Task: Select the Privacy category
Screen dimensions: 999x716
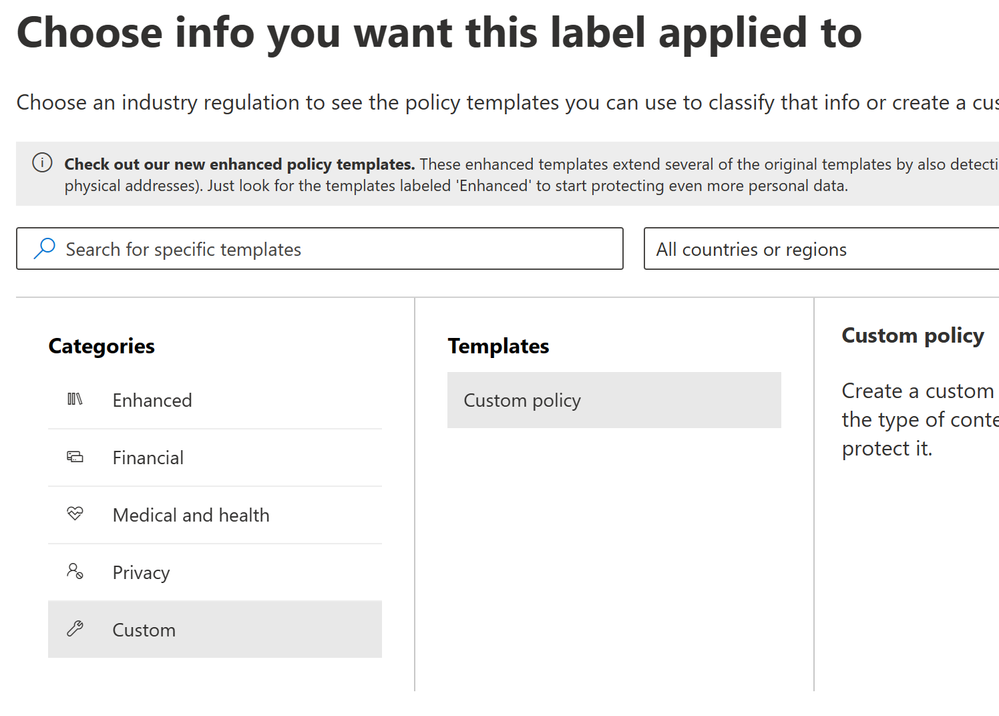Action: [215, 572]
